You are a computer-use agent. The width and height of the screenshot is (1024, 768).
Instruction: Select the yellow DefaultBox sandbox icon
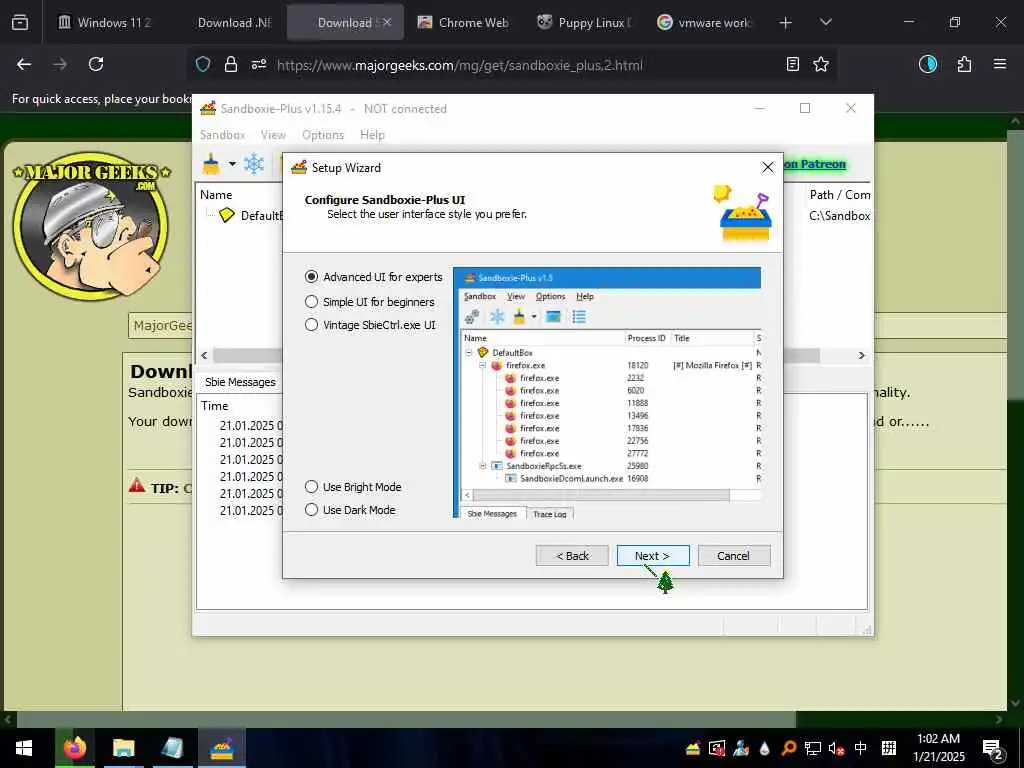point(227,215)
